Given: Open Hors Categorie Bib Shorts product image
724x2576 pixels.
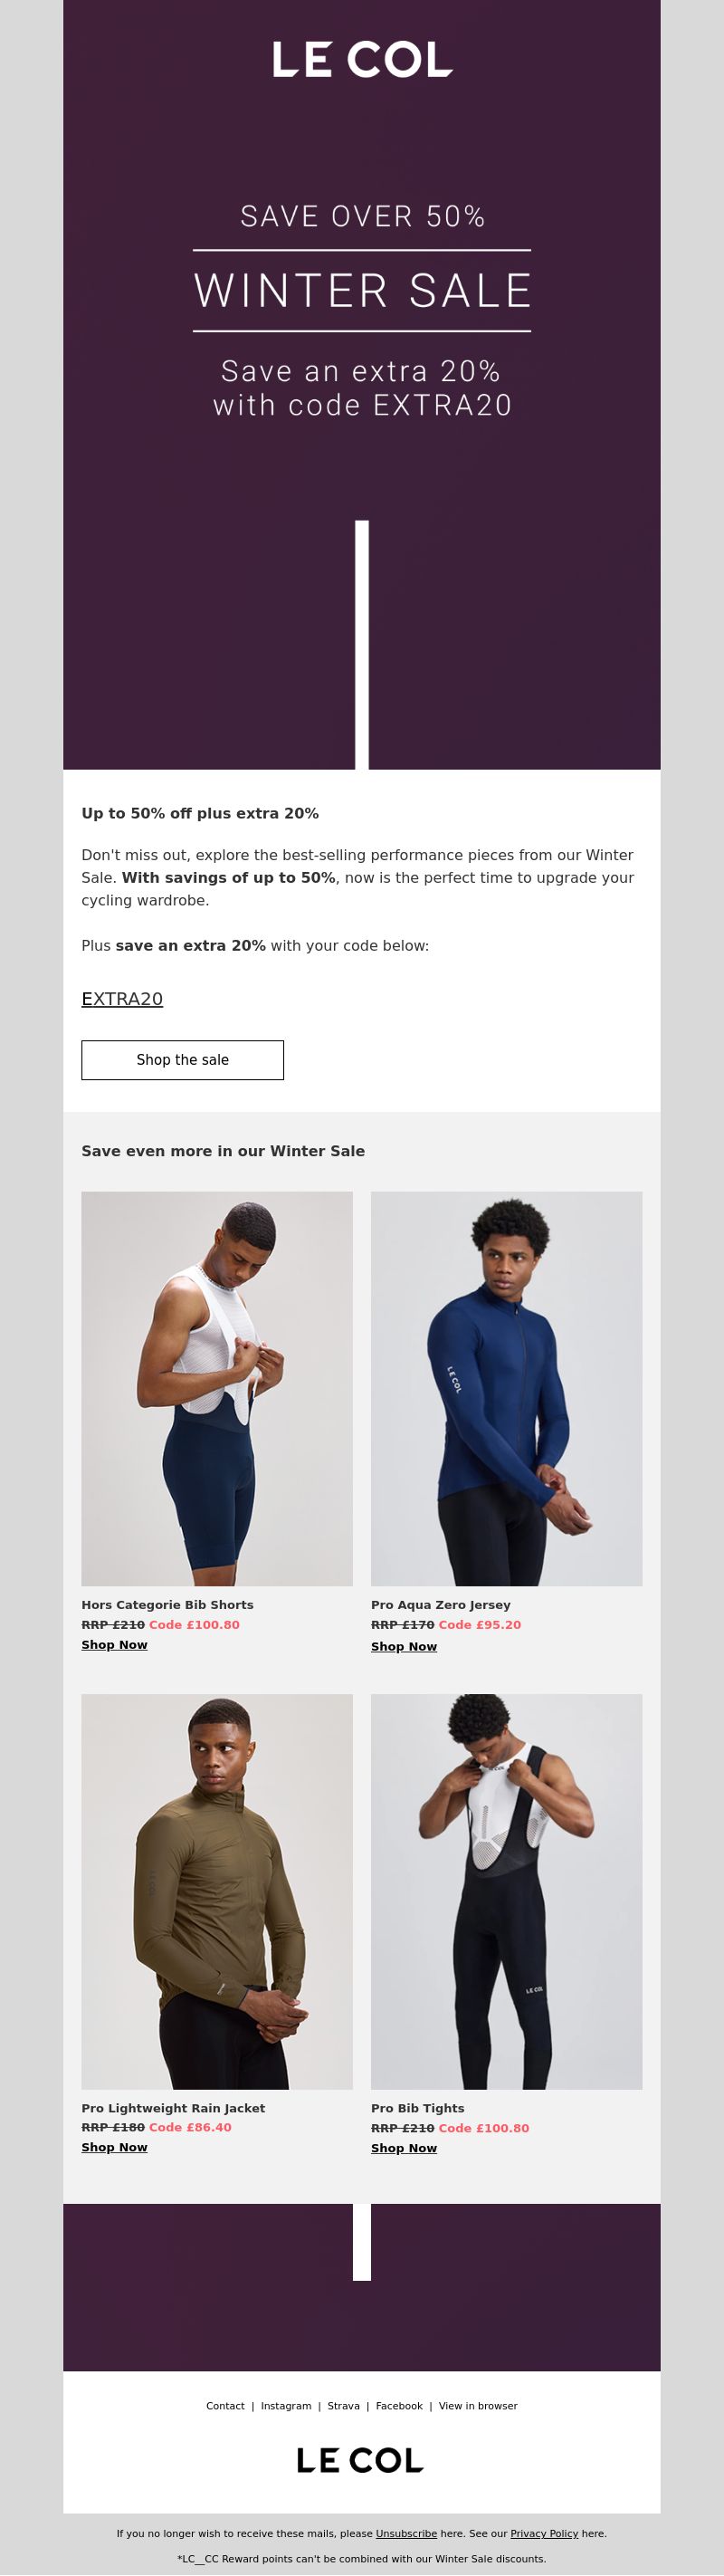Looking at the screenshot, I should 217,1388.
